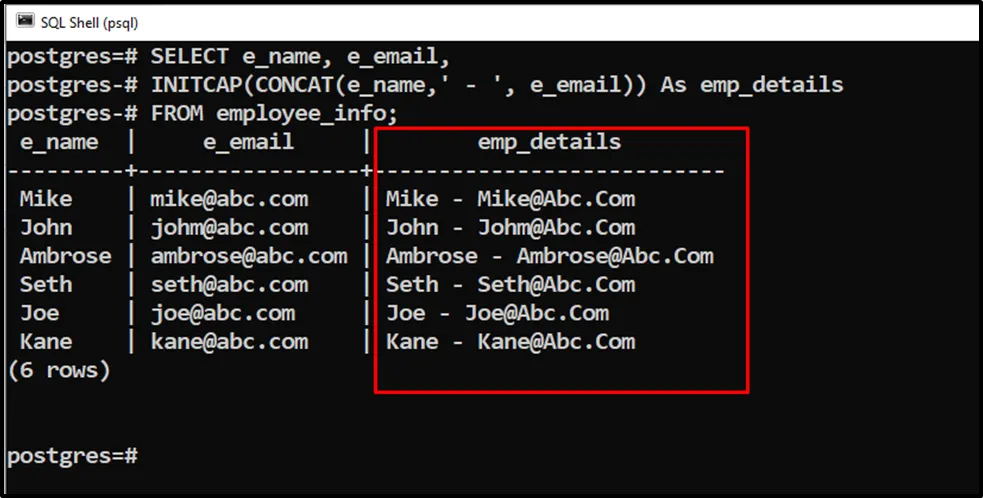Click the (6 rows) result count text
Image resolution: width=983 pixels, height=498 pixels.
59,370
